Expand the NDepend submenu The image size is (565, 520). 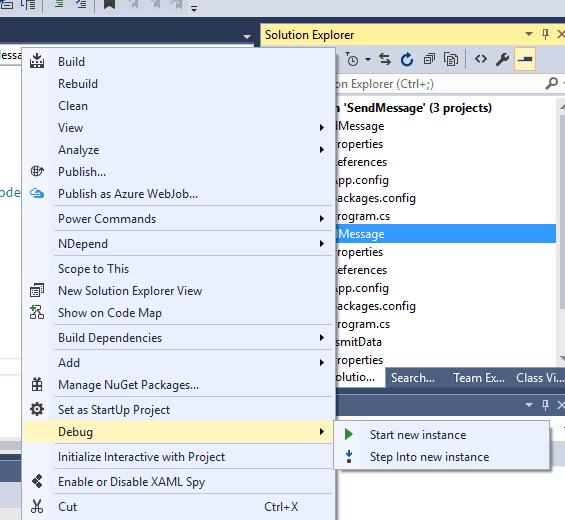tap(178, 244)
